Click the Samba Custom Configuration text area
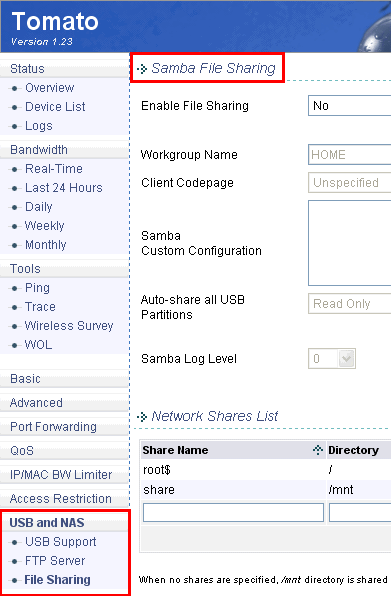The image size is (391, 596). (350, 243)
